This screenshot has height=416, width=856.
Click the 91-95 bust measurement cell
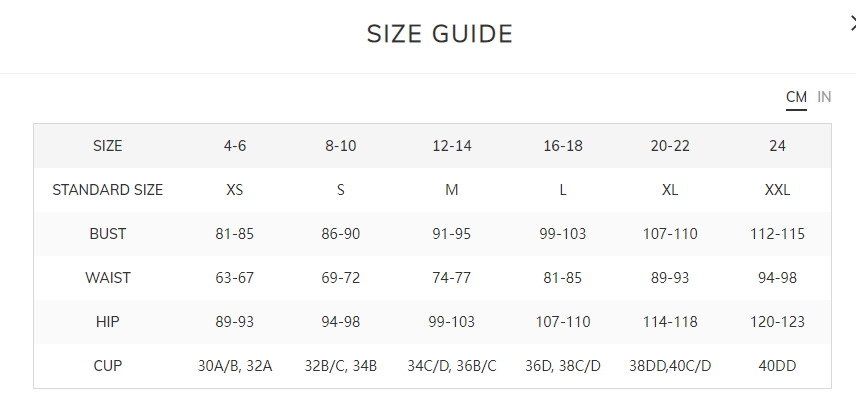click(452, 234)
